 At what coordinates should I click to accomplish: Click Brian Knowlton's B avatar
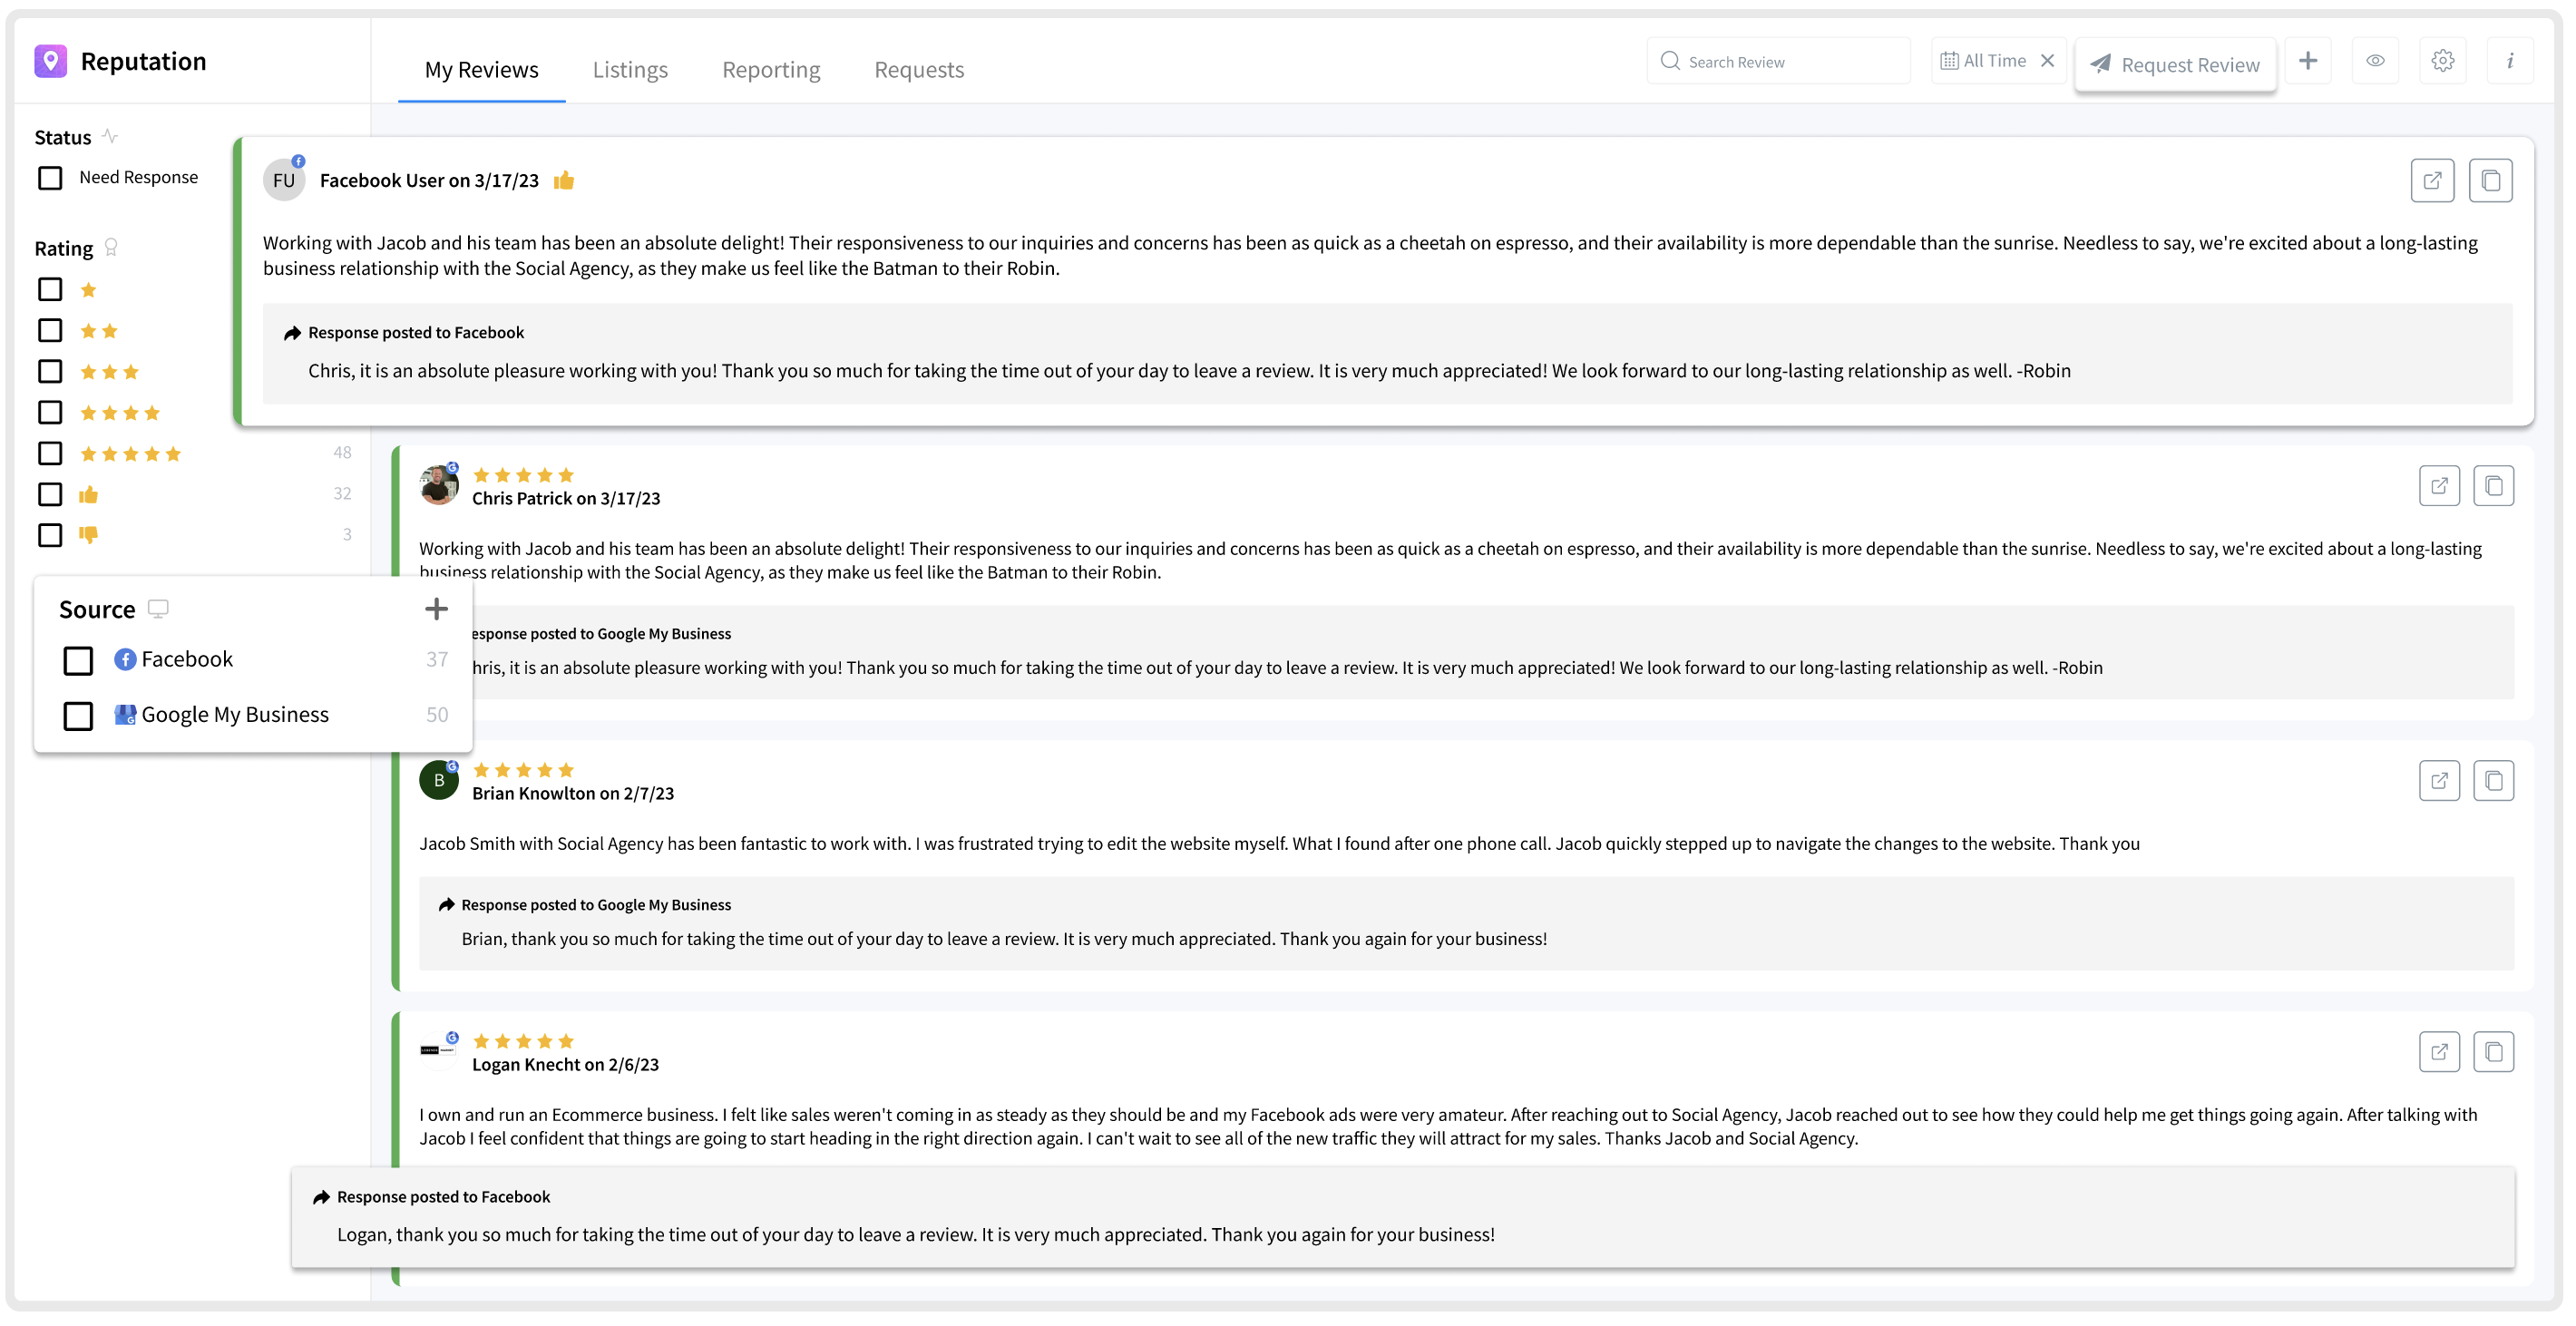click(x=439, y=780)
